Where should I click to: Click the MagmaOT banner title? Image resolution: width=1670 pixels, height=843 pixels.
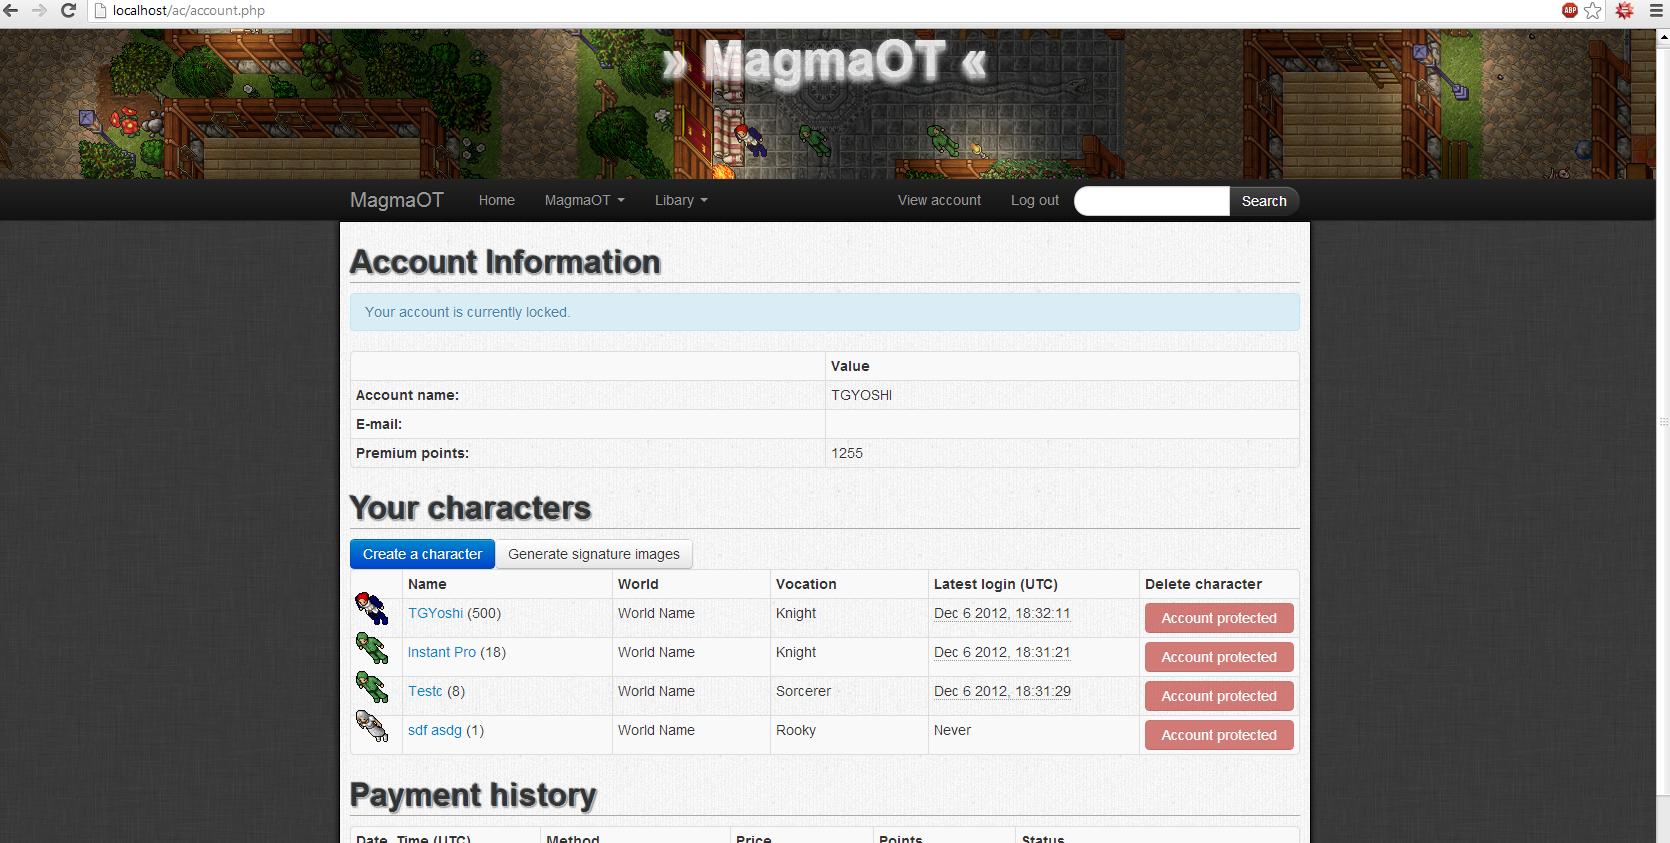click(x=825, y=62)
